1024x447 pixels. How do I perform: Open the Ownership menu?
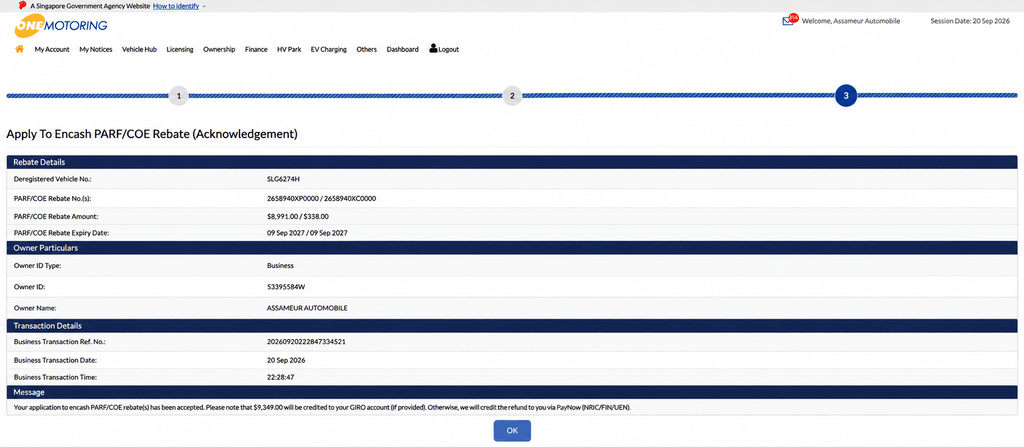coord(219,49)
